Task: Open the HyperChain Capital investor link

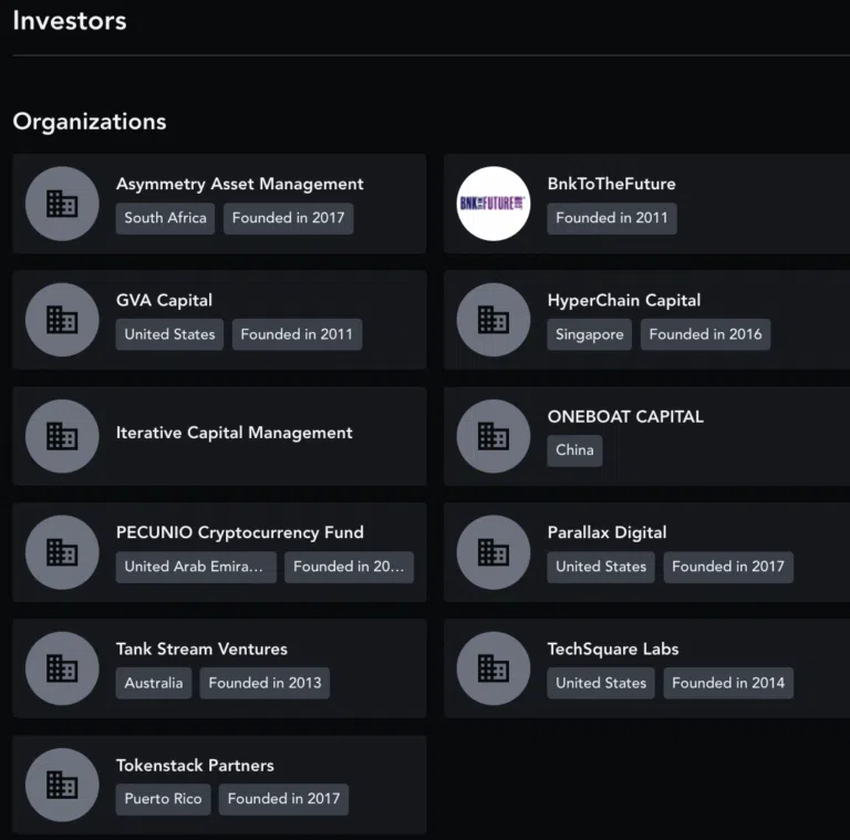Action: (x=623, y=300)
